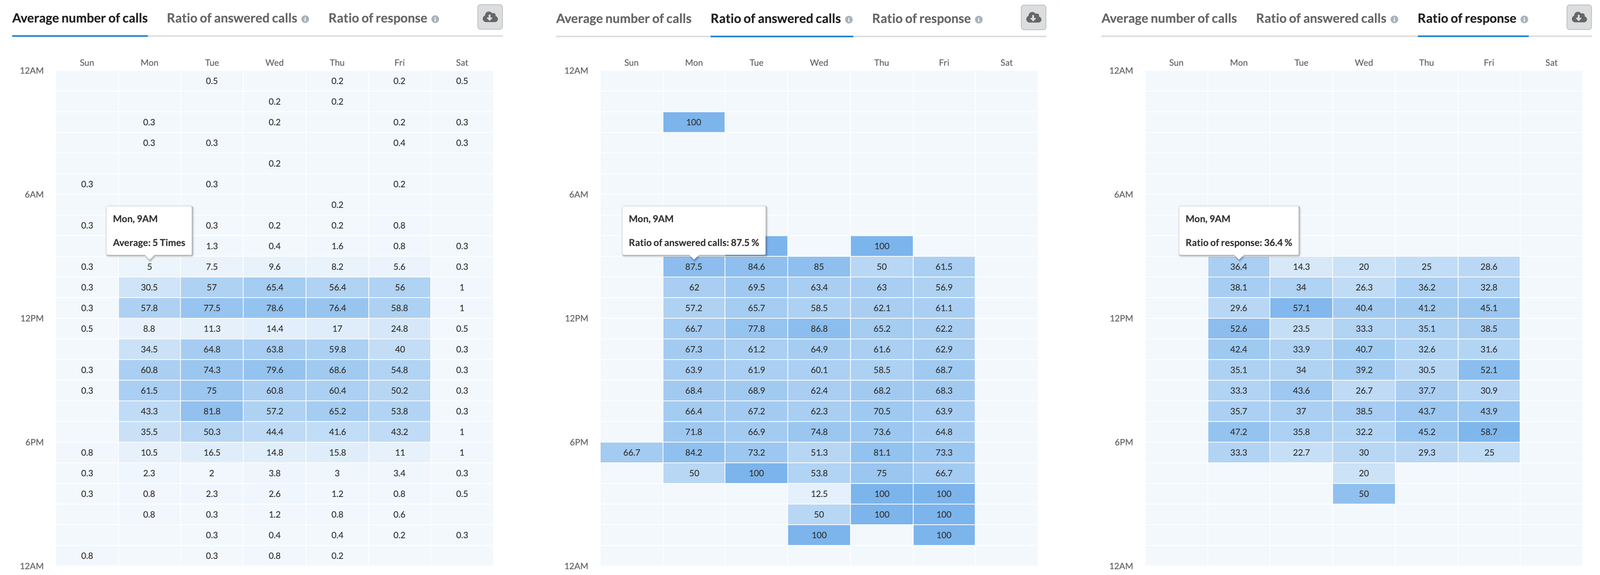Click download icon in the left panel
1600x575 pixels.
(x=490, y=18)
